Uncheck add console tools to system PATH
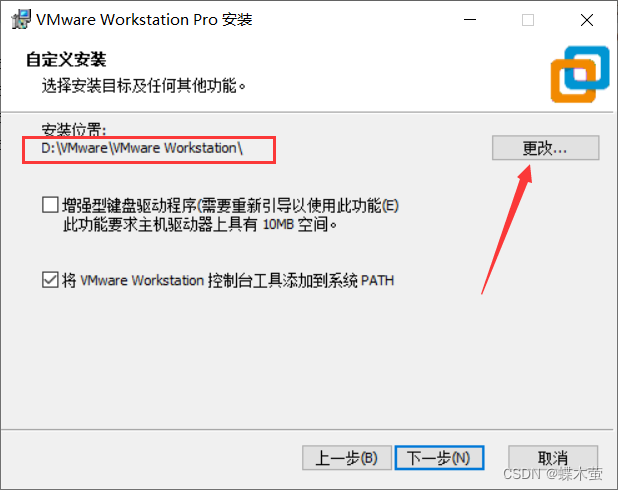This screenshot has width=618, height=490. tap(50, 280)
